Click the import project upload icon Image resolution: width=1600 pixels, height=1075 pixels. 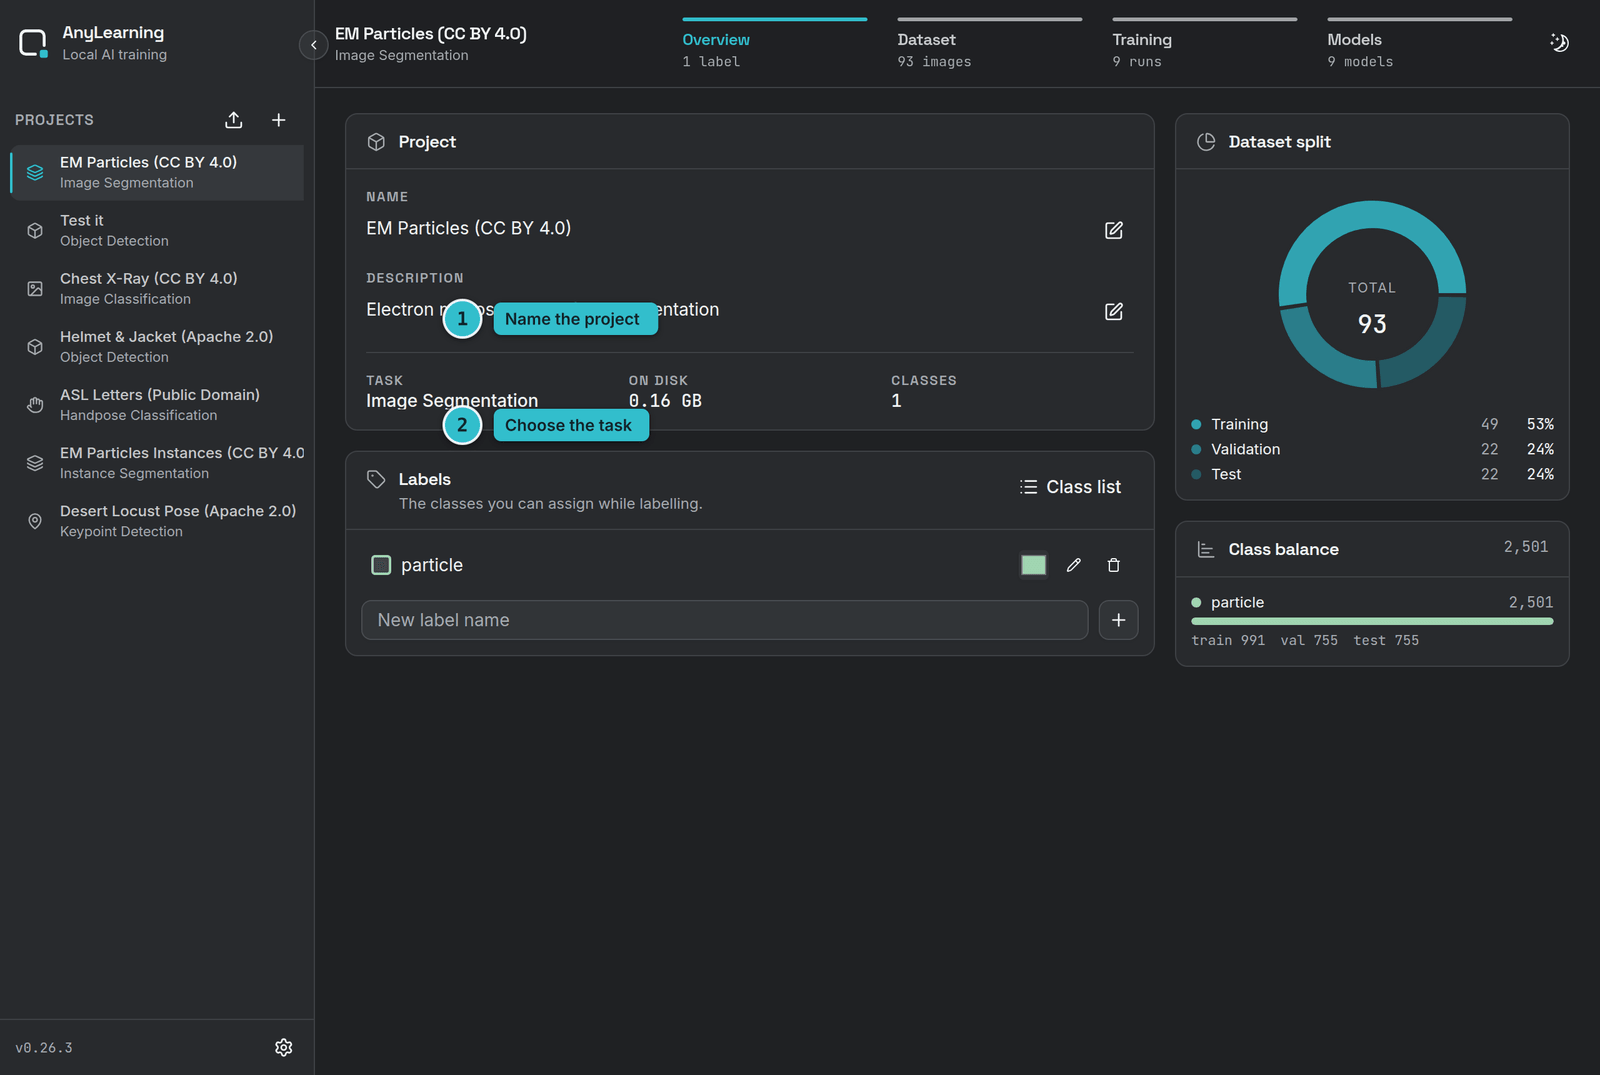[x=233, y=120]
